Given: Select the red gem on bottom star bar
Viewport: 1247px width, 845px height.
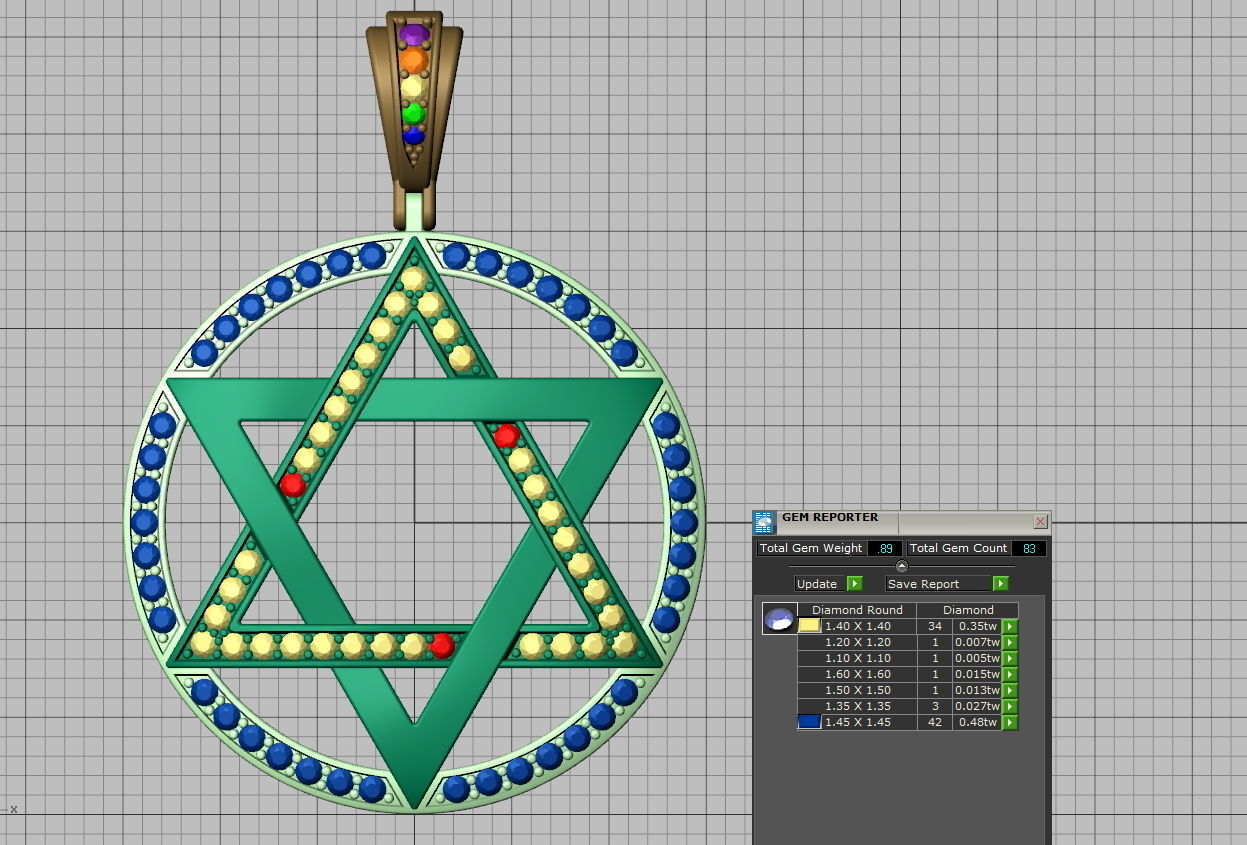Looking at the screenshot, I should coord(441,645).
